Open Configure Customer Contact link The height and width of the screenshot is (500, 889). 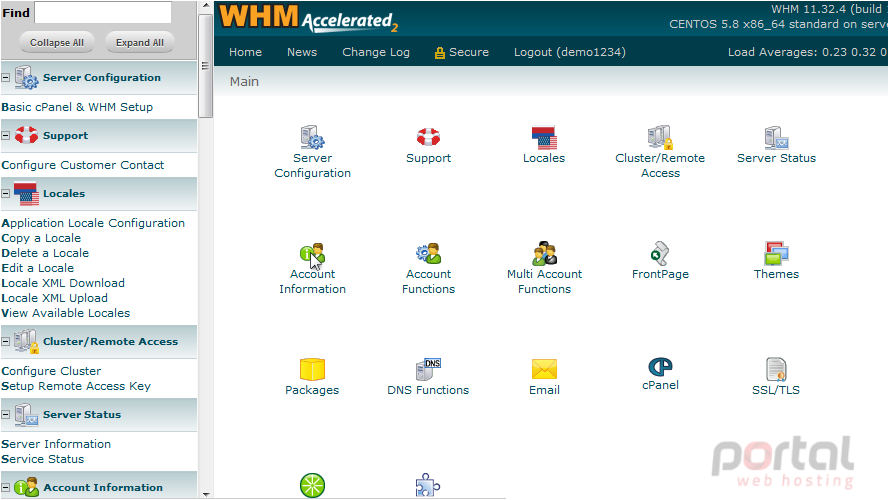[x=83, y=165]
